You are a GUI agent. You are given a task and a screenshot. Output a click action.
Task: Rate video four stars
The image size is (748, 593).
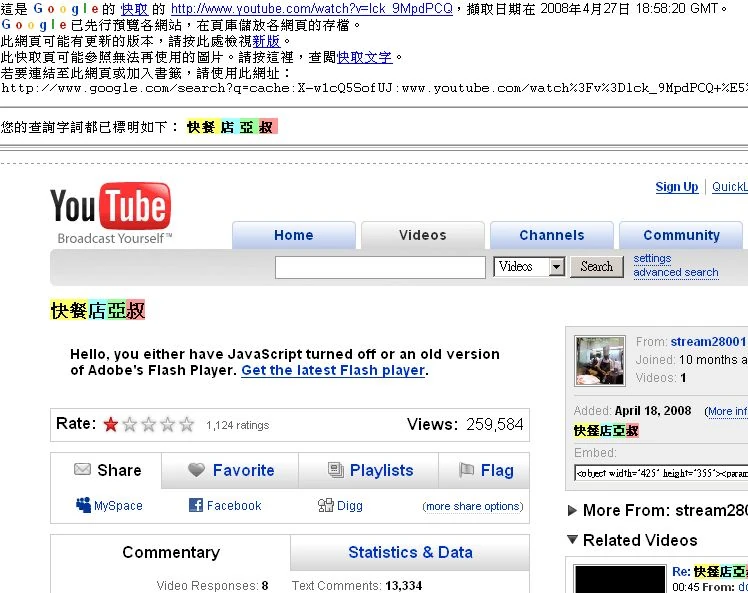tap(167, 424)
